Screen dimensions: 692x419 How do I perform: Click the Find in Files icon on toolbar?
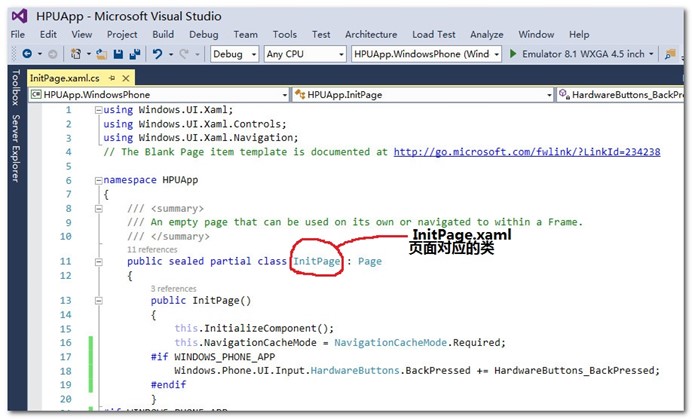[670, 54]
